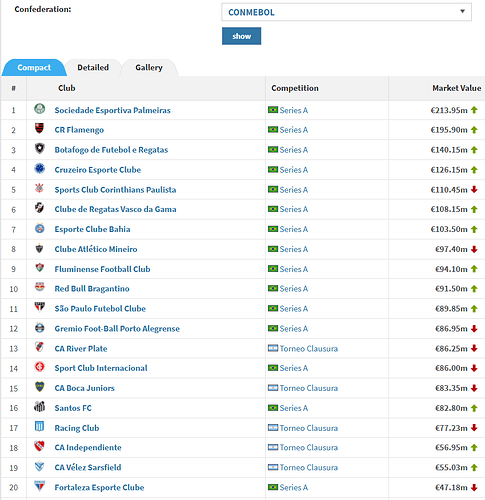Open the CONMEBOL confederation dropdown
This screenshot has width=485, height=500.
(x=346, y=12)
